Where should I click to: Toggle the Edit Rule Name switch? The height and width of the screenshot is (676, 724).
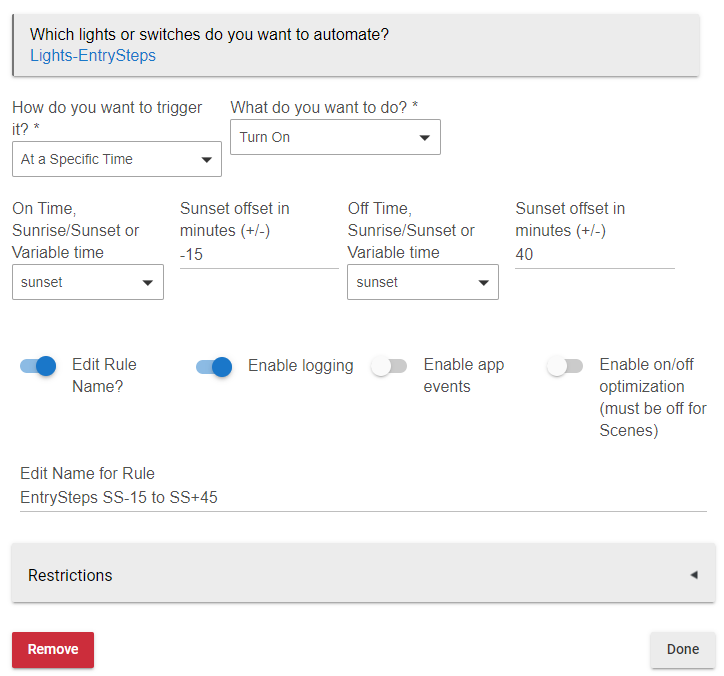tap(38, 367)
